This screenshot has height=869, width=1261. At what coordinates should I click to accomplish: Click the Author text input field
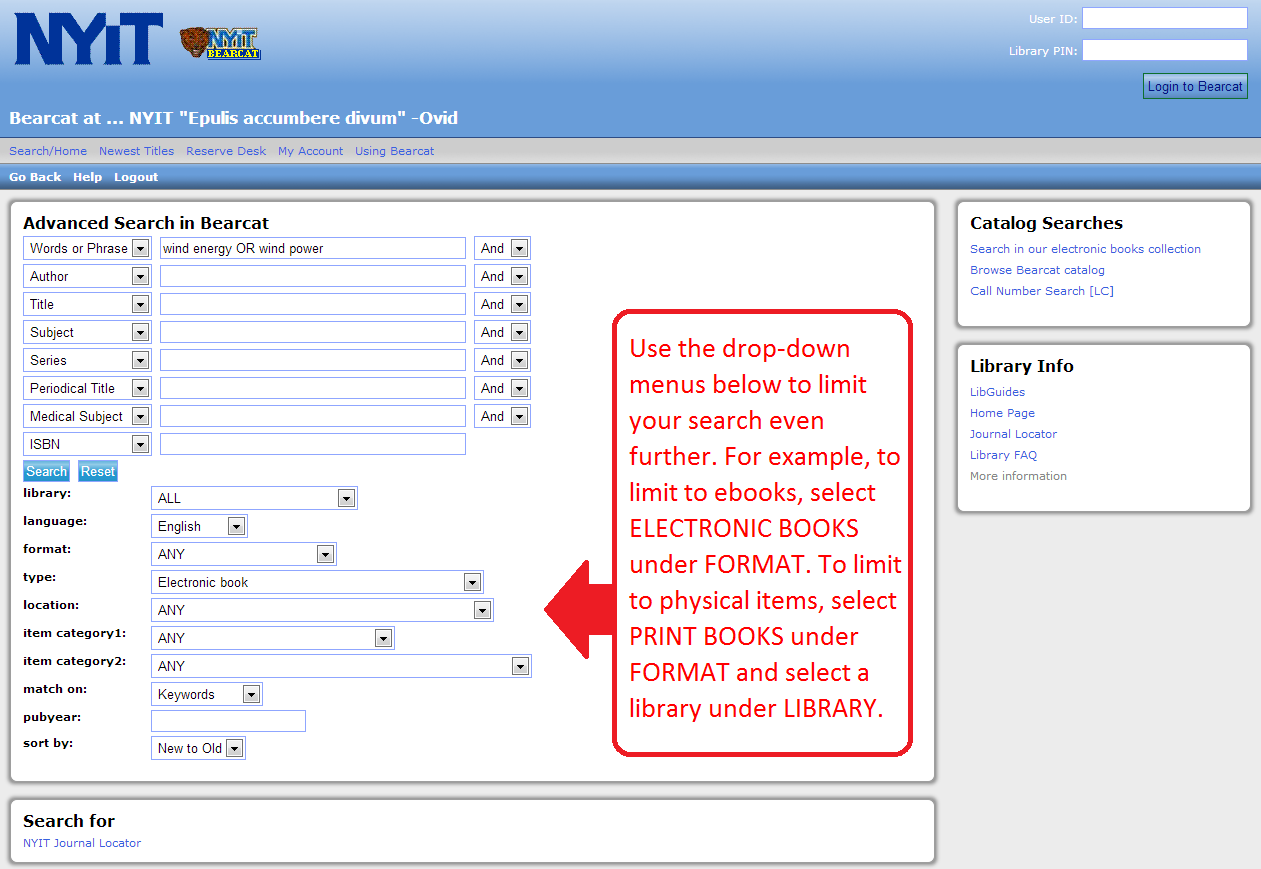[x=313, y=276]
